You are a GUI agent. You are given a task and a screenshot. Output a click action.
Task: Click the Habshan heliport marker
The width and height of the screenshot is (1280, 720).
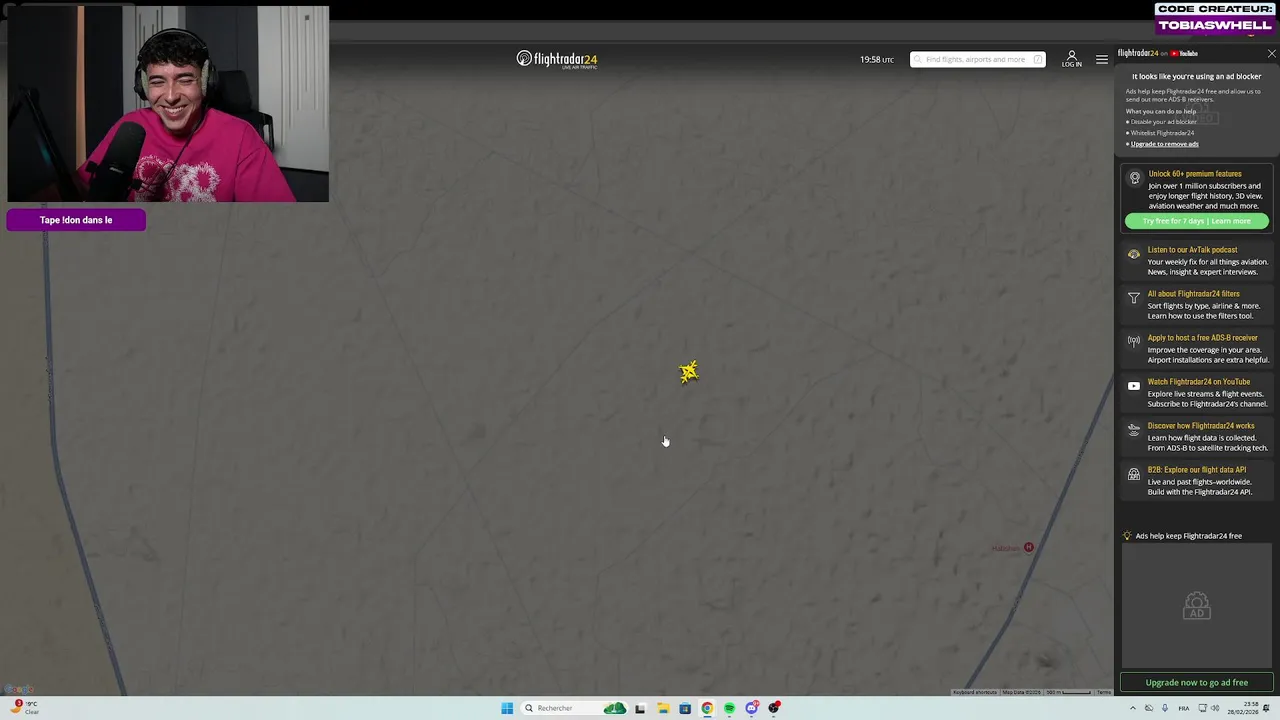click(1028, 547)
